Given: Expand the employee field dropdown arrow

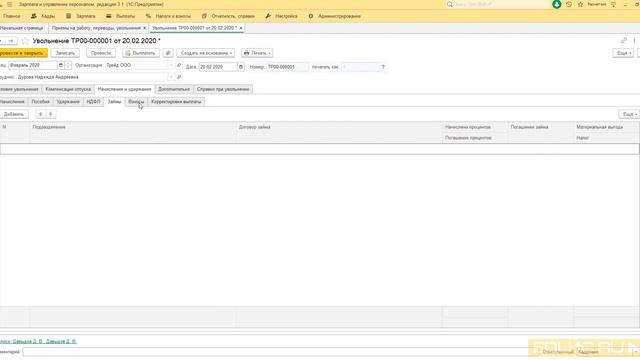Looking at the screenshot, I should coord(171,77).
